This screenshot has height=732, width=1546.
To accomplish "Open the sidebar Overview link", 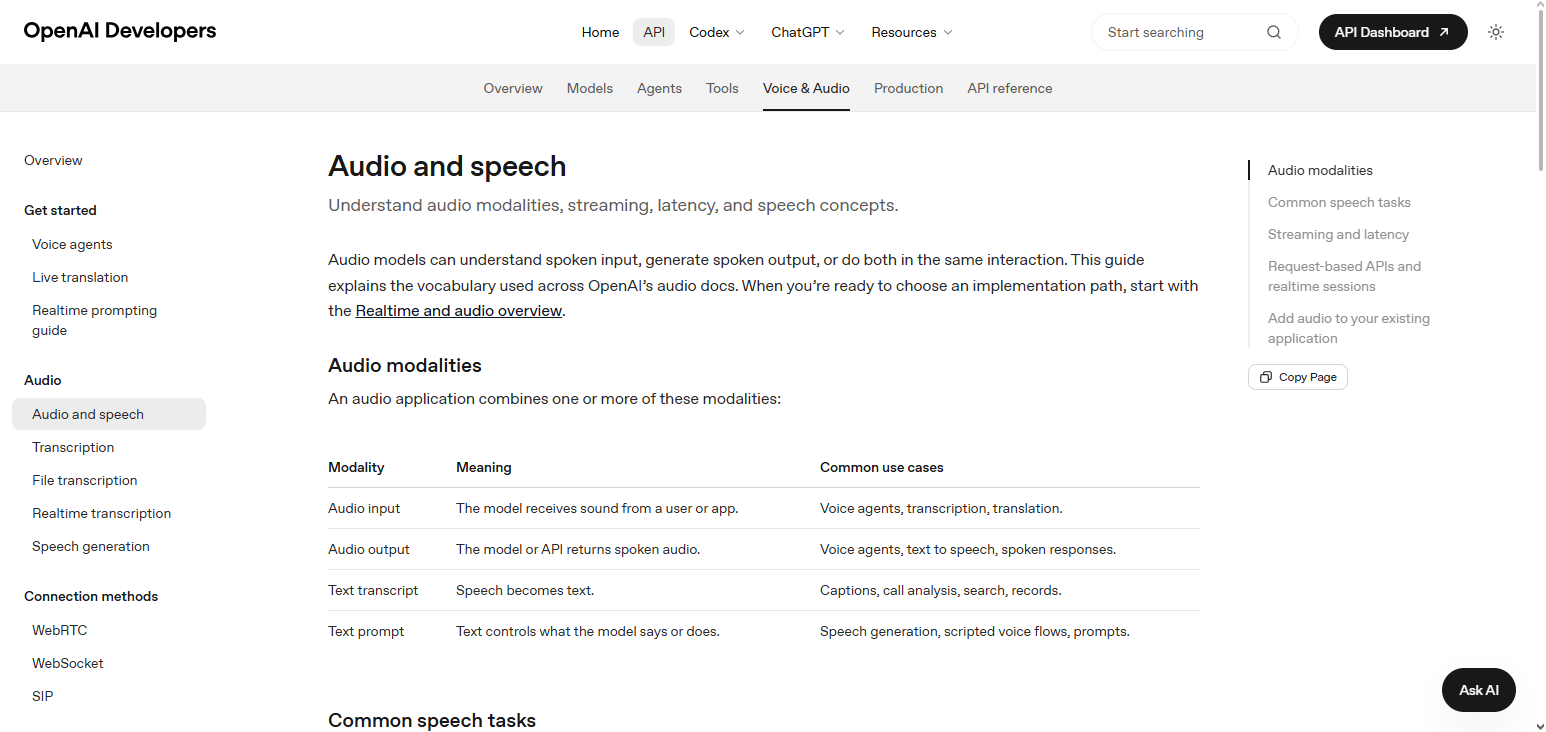I will pyautogui.click(x=53, y=160).
